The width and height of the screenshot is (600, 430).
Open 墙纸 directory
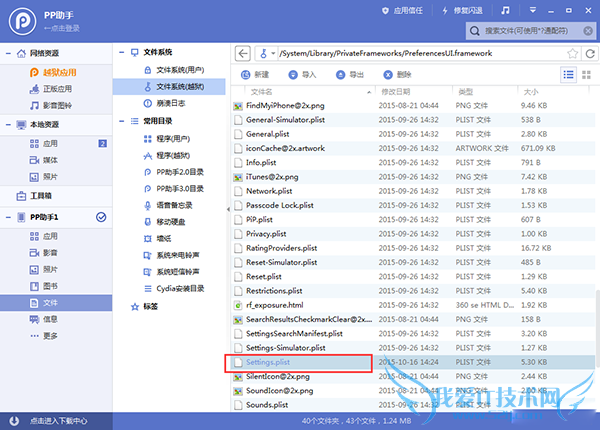[x=157, y=239]
